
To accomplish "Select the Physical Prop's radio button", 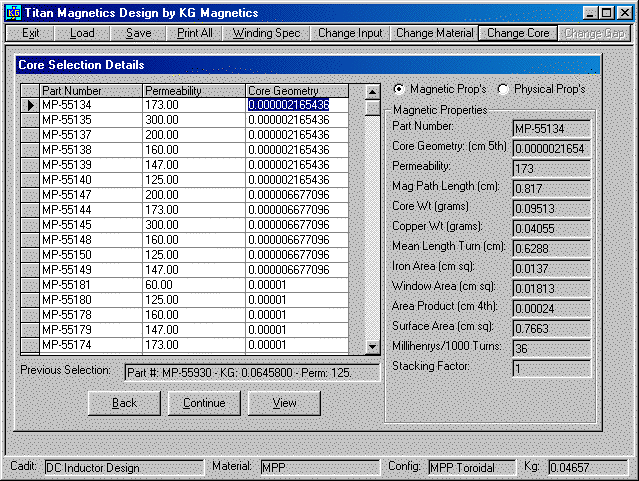I will coord(503,89).
